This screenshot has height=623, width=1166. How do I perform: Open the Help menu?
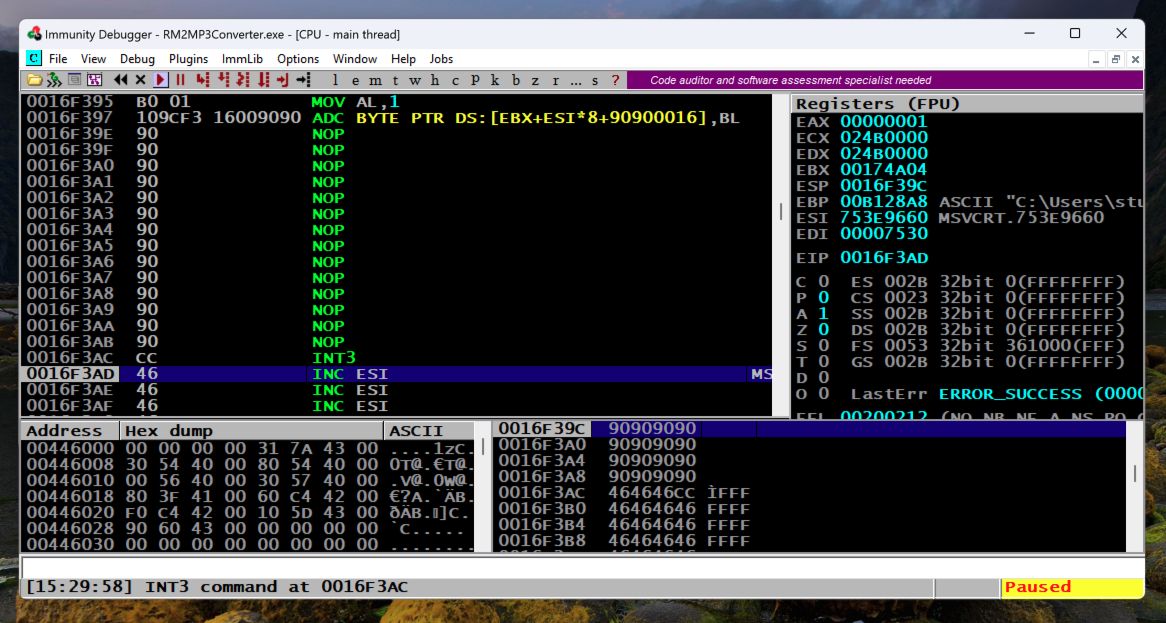(403, 59)
